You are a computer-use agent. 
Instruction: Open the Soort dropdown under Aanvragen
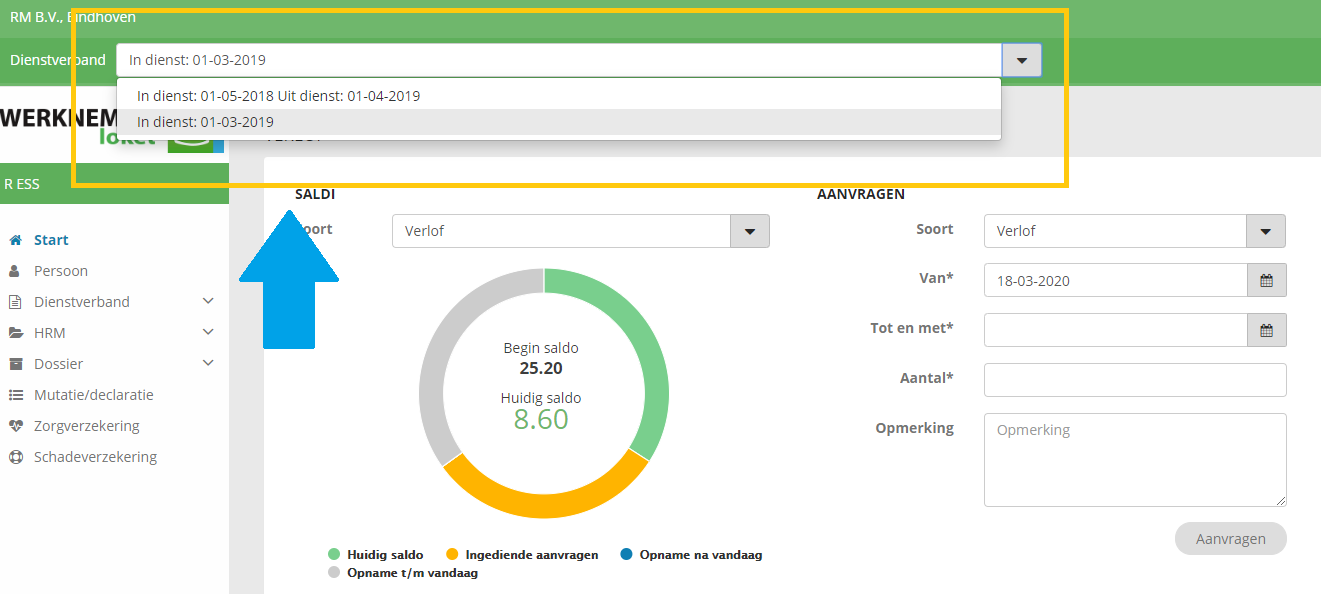(1265, 231)
